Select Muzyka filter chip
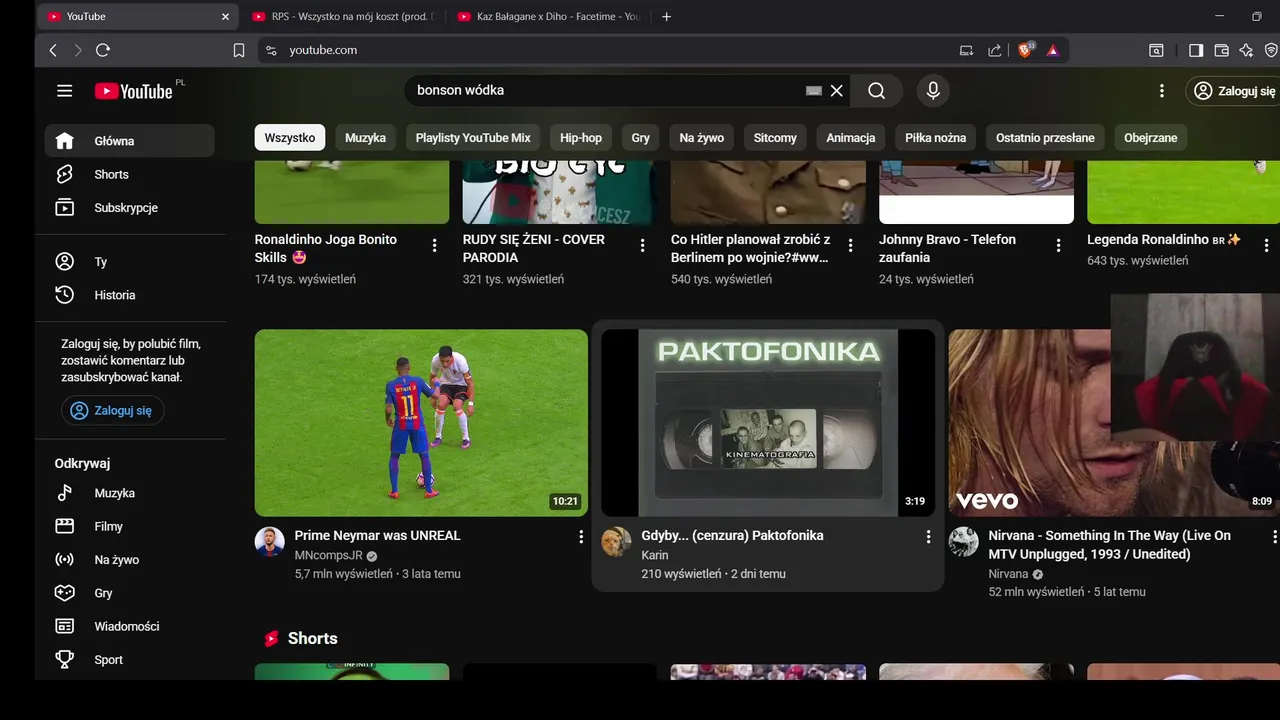 (x=365, y=138)
